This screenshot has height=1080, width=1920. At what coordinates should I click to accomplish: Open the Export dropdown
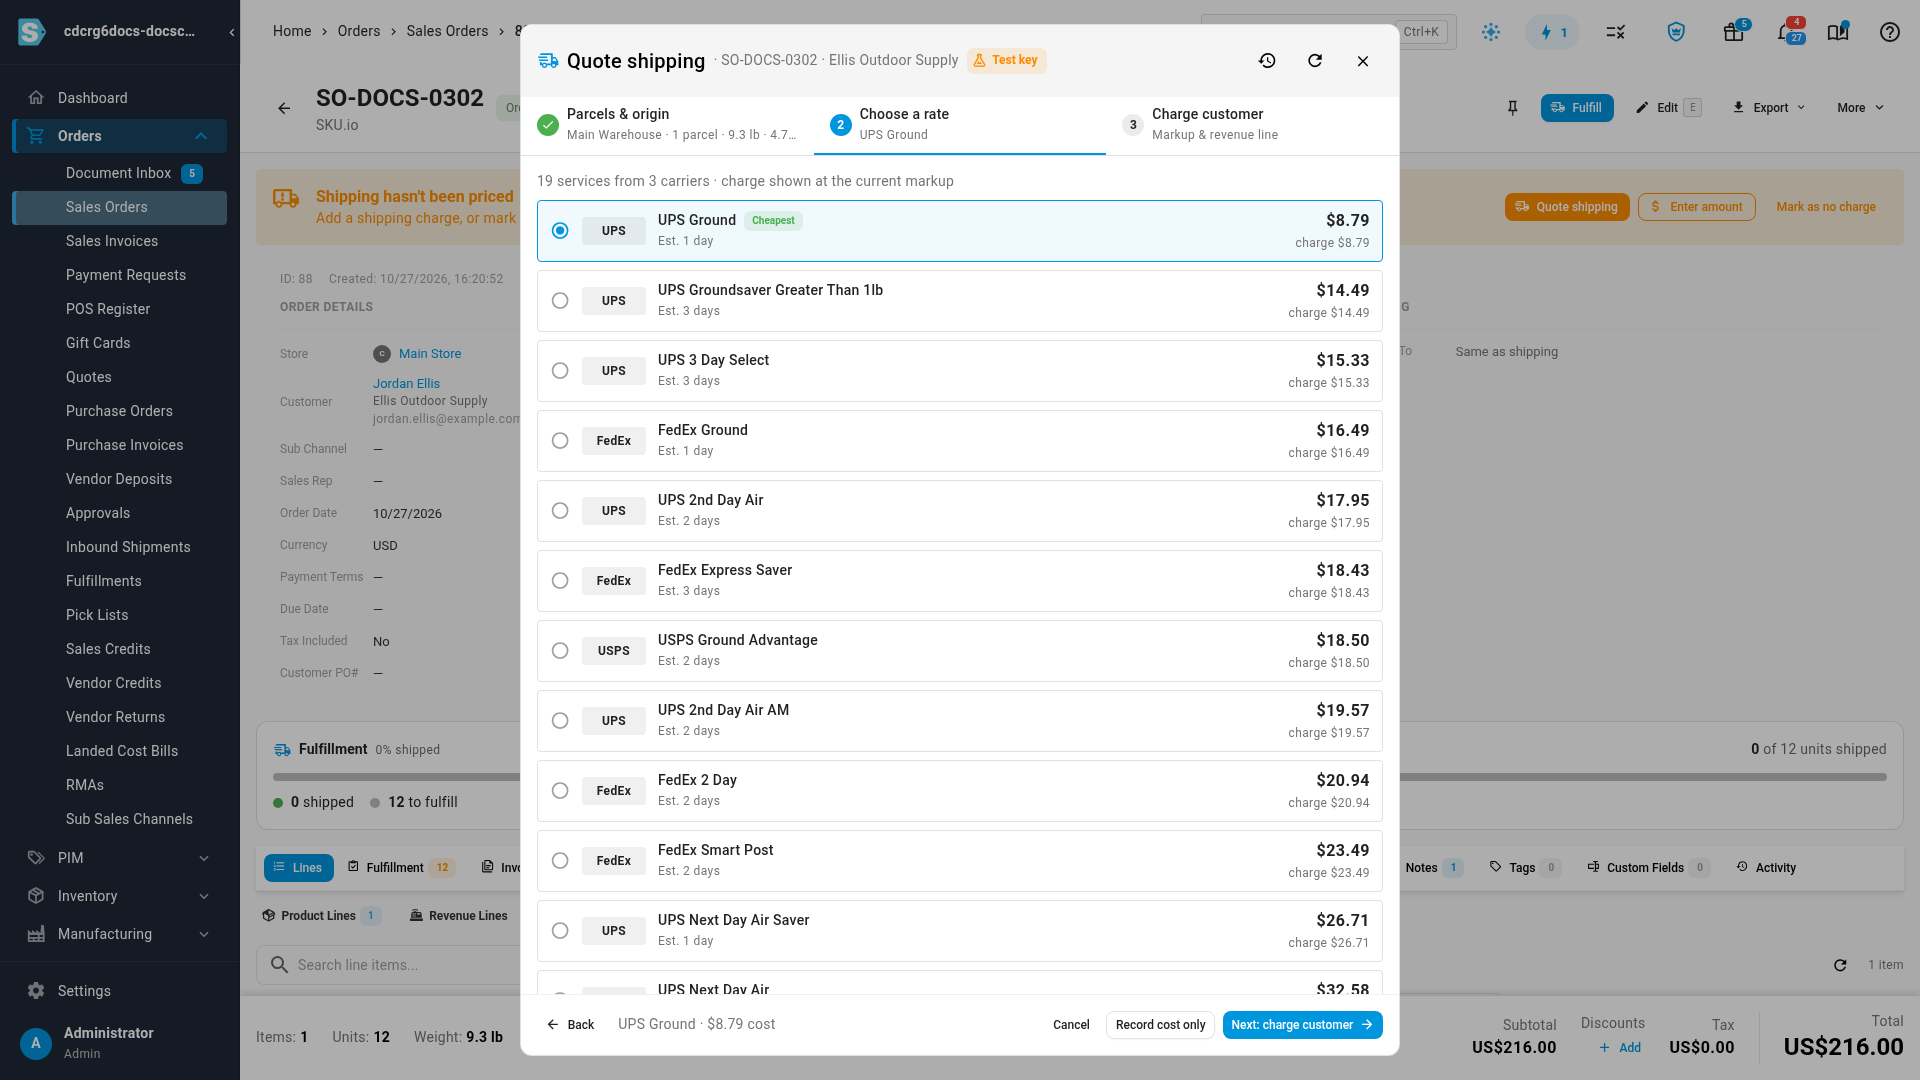(x=1769, y=108)
